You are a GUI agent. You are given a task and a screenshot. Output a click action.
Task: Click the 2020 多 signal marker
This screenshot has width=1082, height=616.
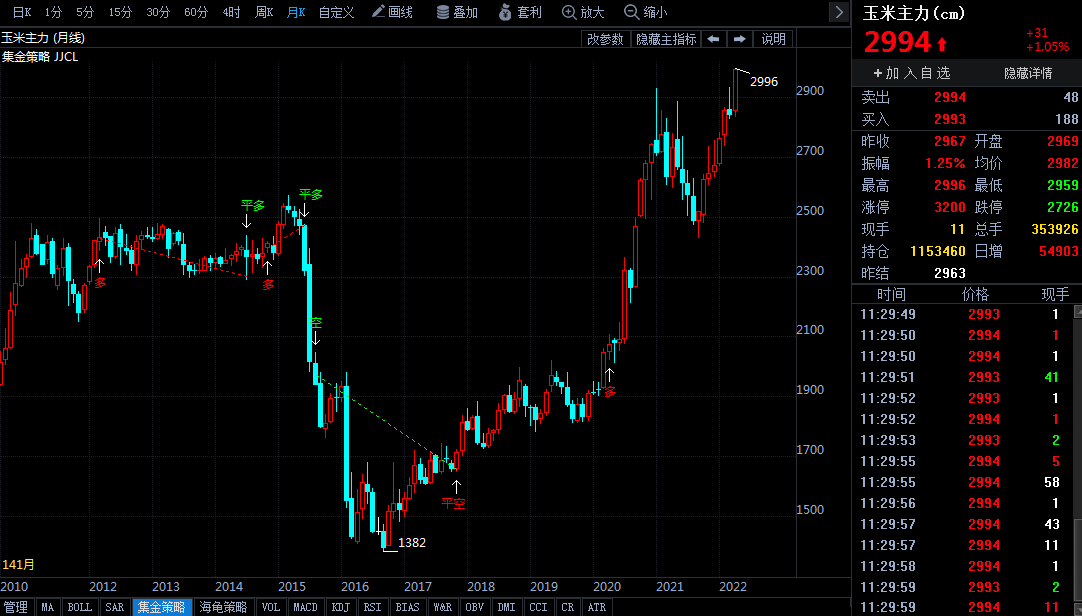(x=610, y=392)
